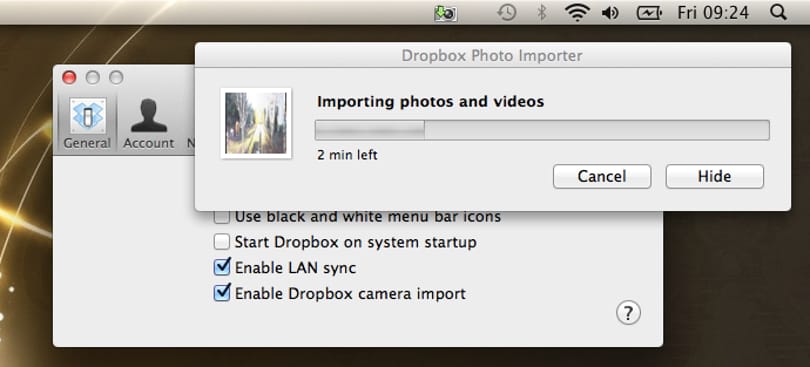Disable the Enable LAN sync checkbox
The height and width of the screenshot is (367, 810).
(x=222, y=267)
